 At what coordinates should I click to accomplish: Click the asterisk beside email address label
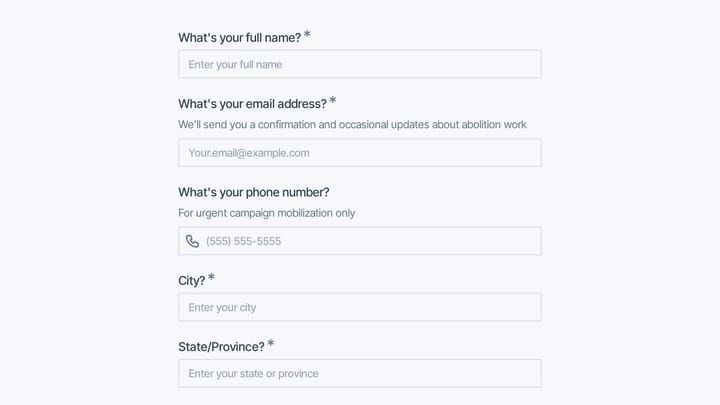(x=333, y=101)
